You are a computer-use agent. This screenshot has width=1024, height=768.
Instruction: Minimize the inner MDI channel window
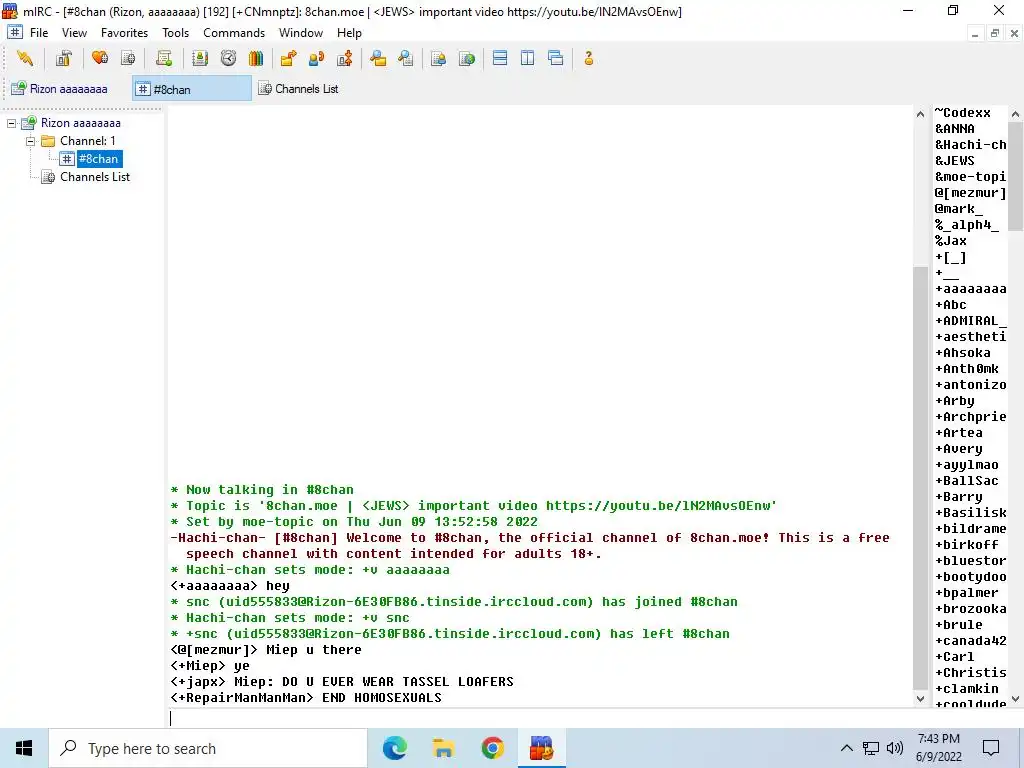pos(975,33)
